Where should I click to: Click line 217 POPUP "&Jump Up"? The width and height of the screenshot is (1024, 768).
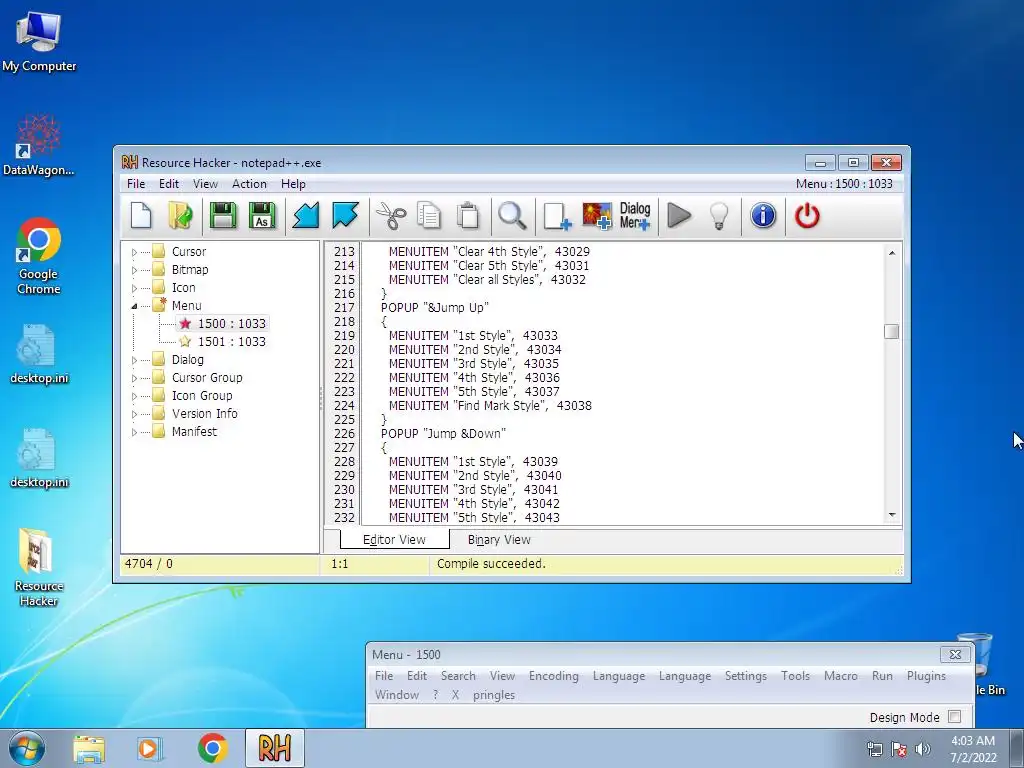pyautogui.click(x=435, y=308)
